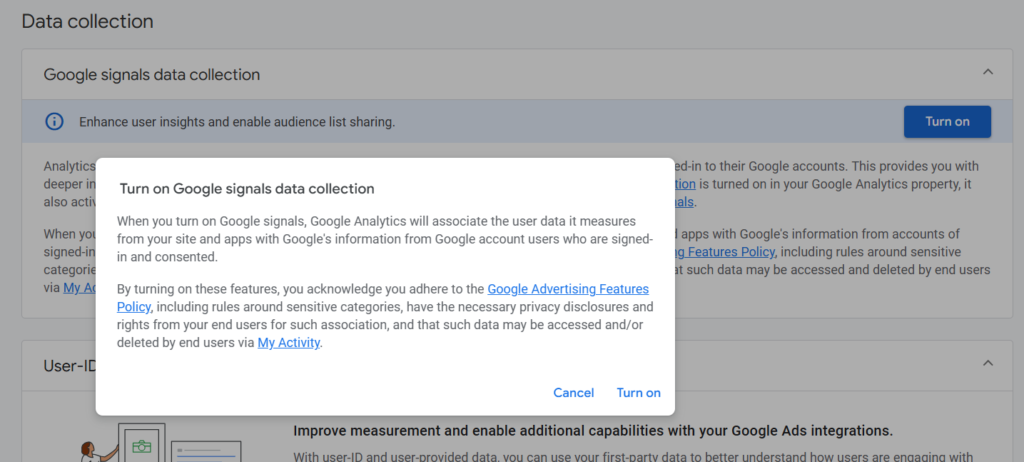Click the blue Turn on banner button
Screen dimensions: 1024x462
click(x=947, y=122)
